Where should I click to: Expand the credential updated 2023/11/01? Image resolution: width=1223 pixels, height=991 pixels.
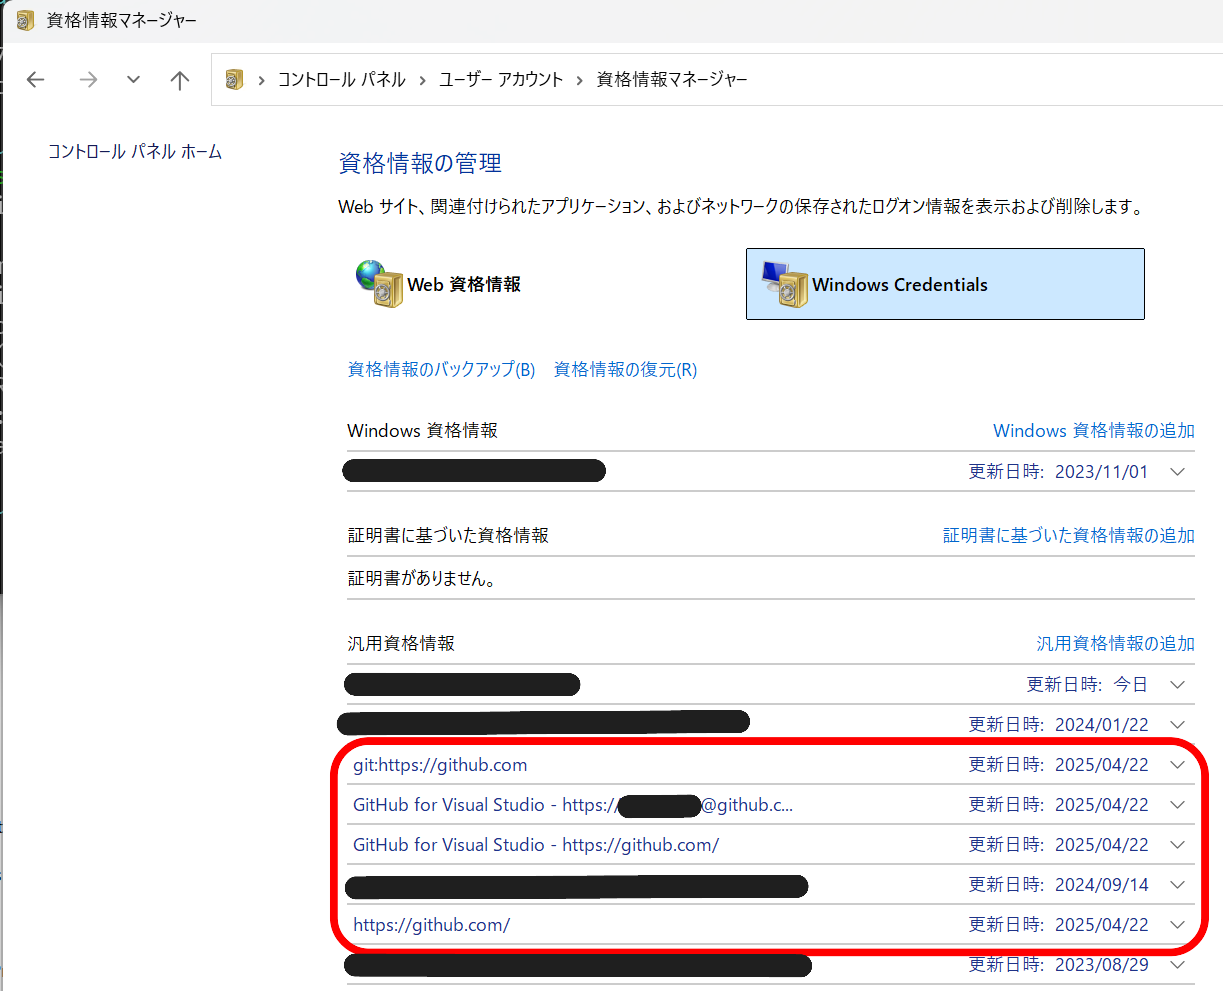click(1177, 472)
